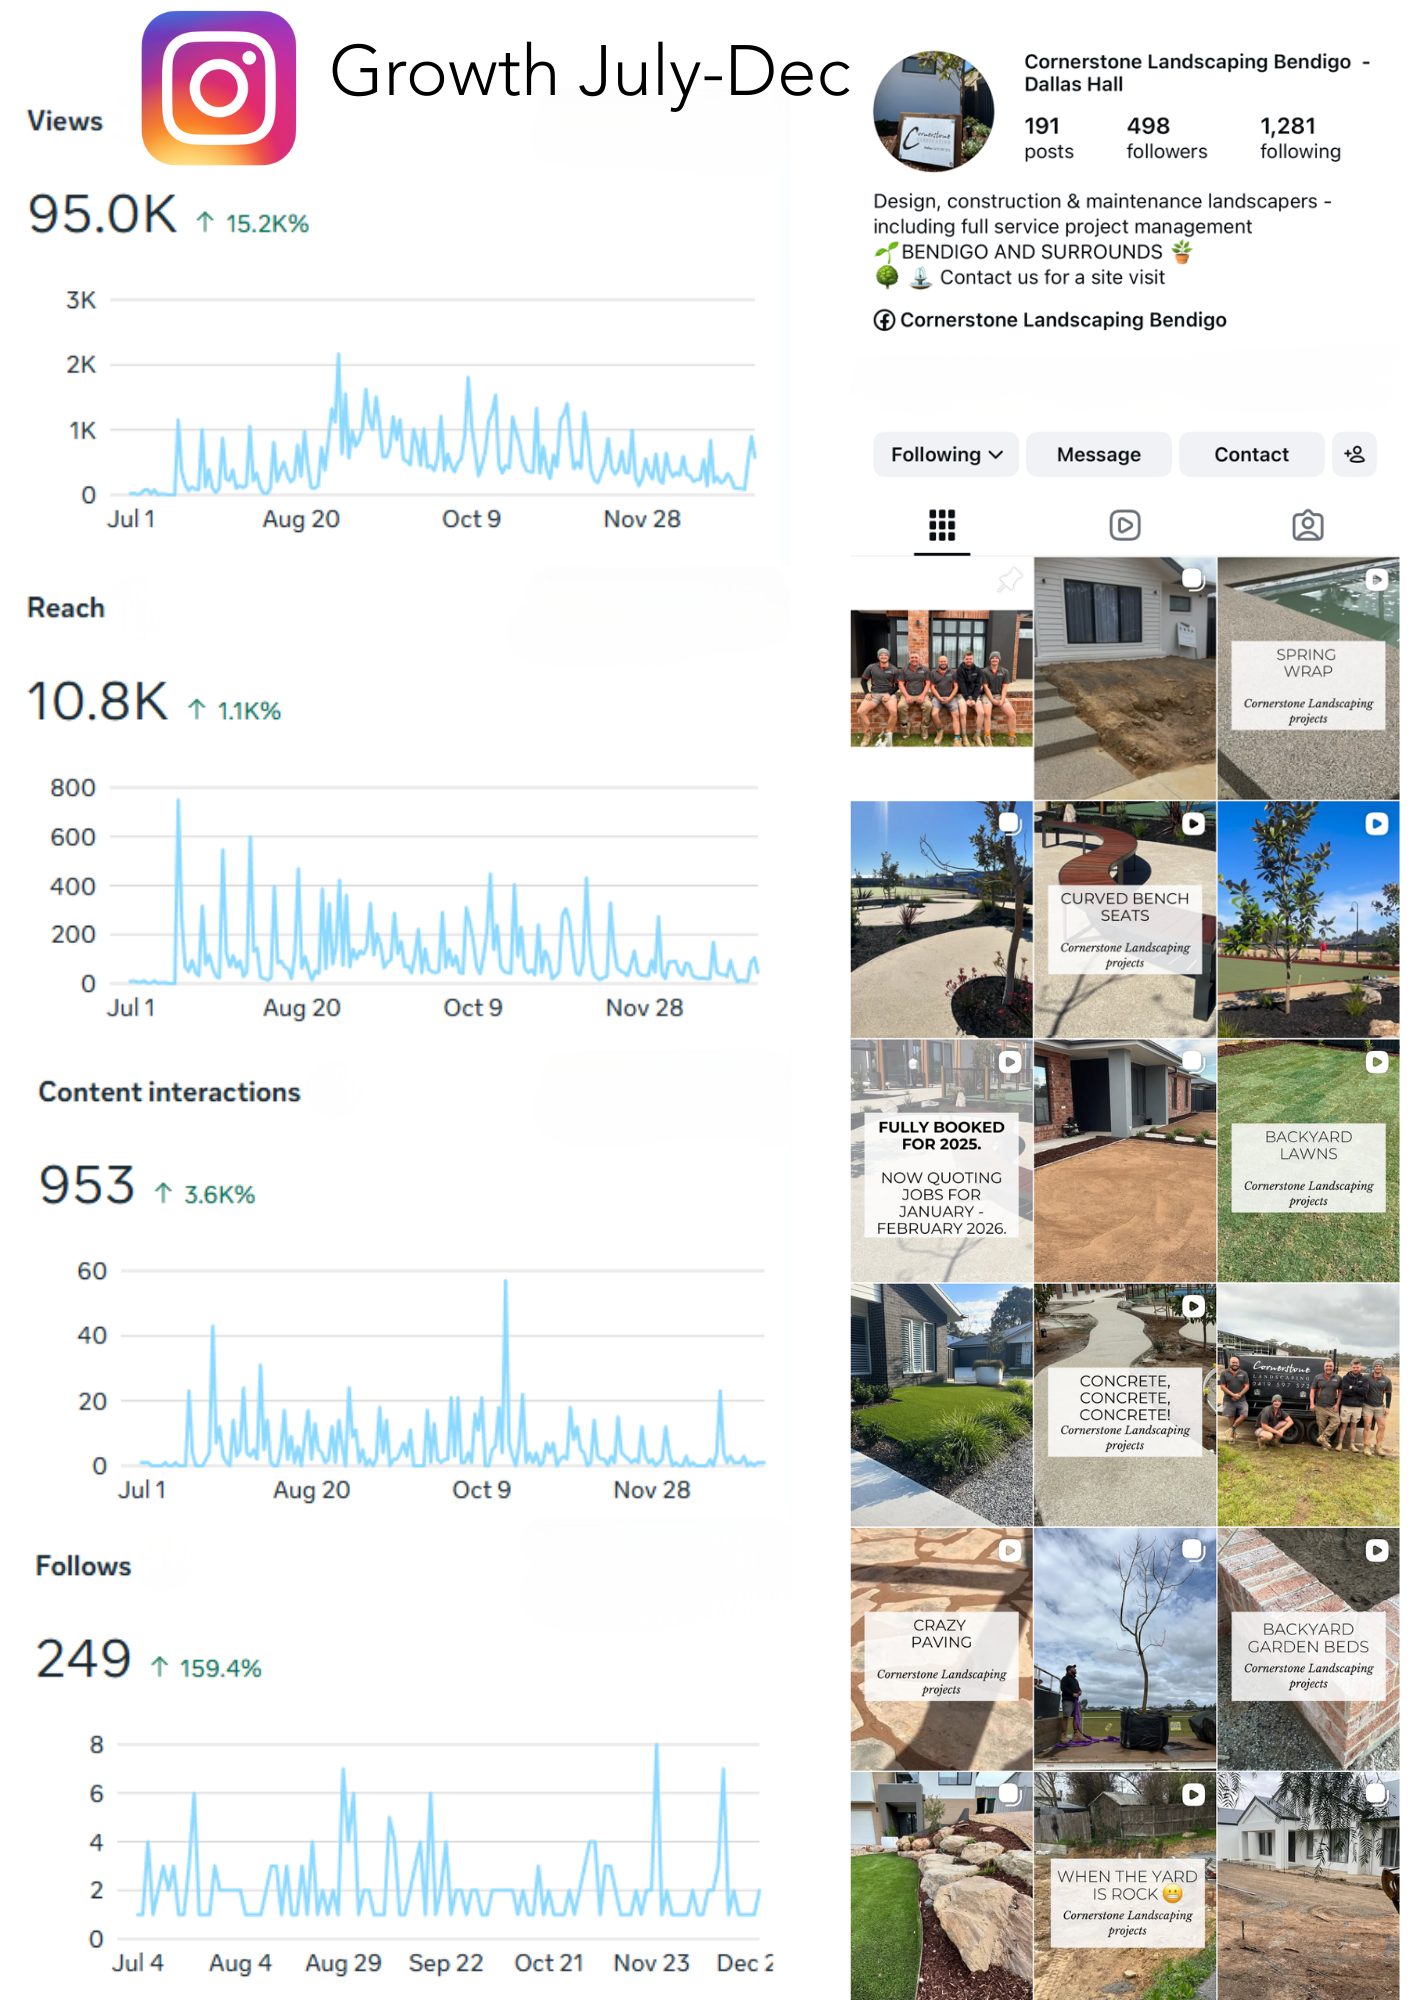Screen dimensions: 1414x2000
Task: Switch to the posts grid tab
Action: tap(942, 525)
